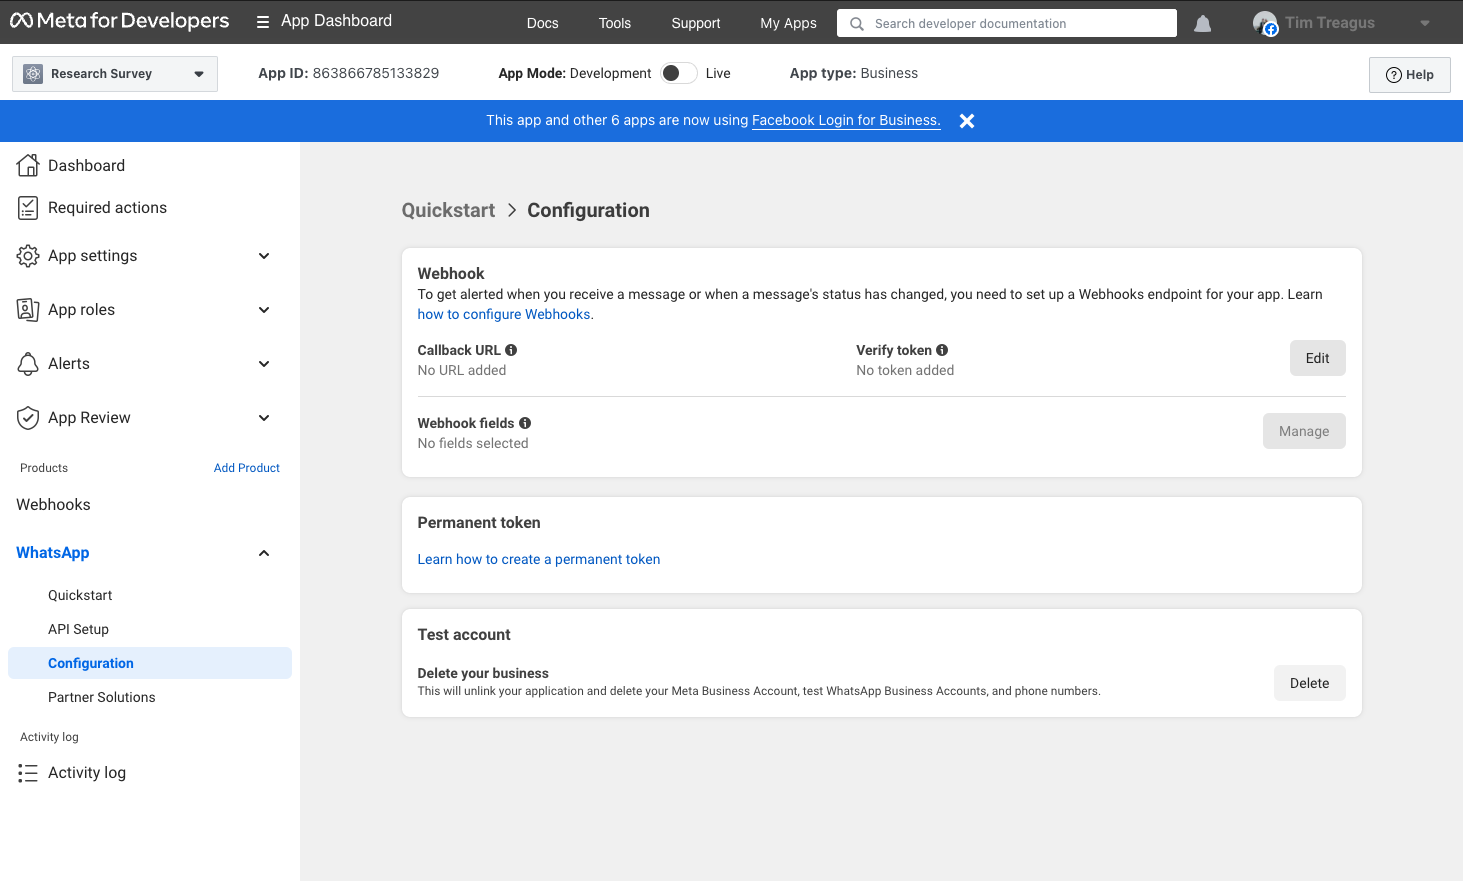Click the Meta for Developers logo

click(x=119, y=21)
